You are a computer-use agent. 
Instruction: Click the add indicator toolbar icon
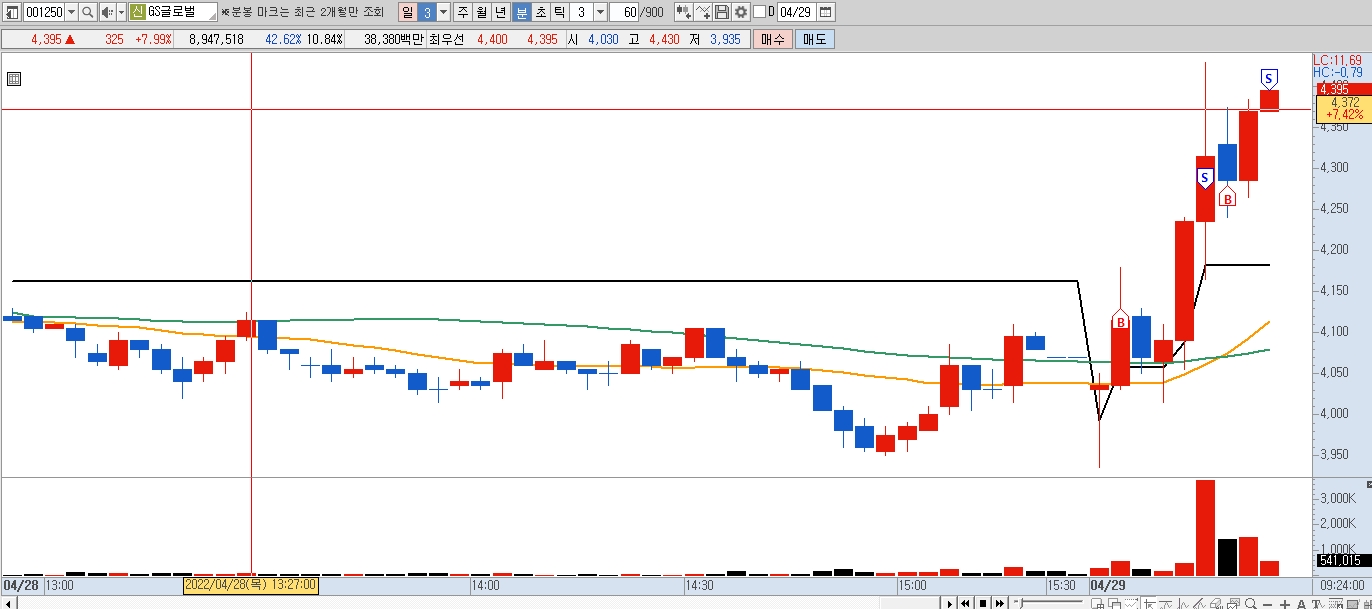684,12
